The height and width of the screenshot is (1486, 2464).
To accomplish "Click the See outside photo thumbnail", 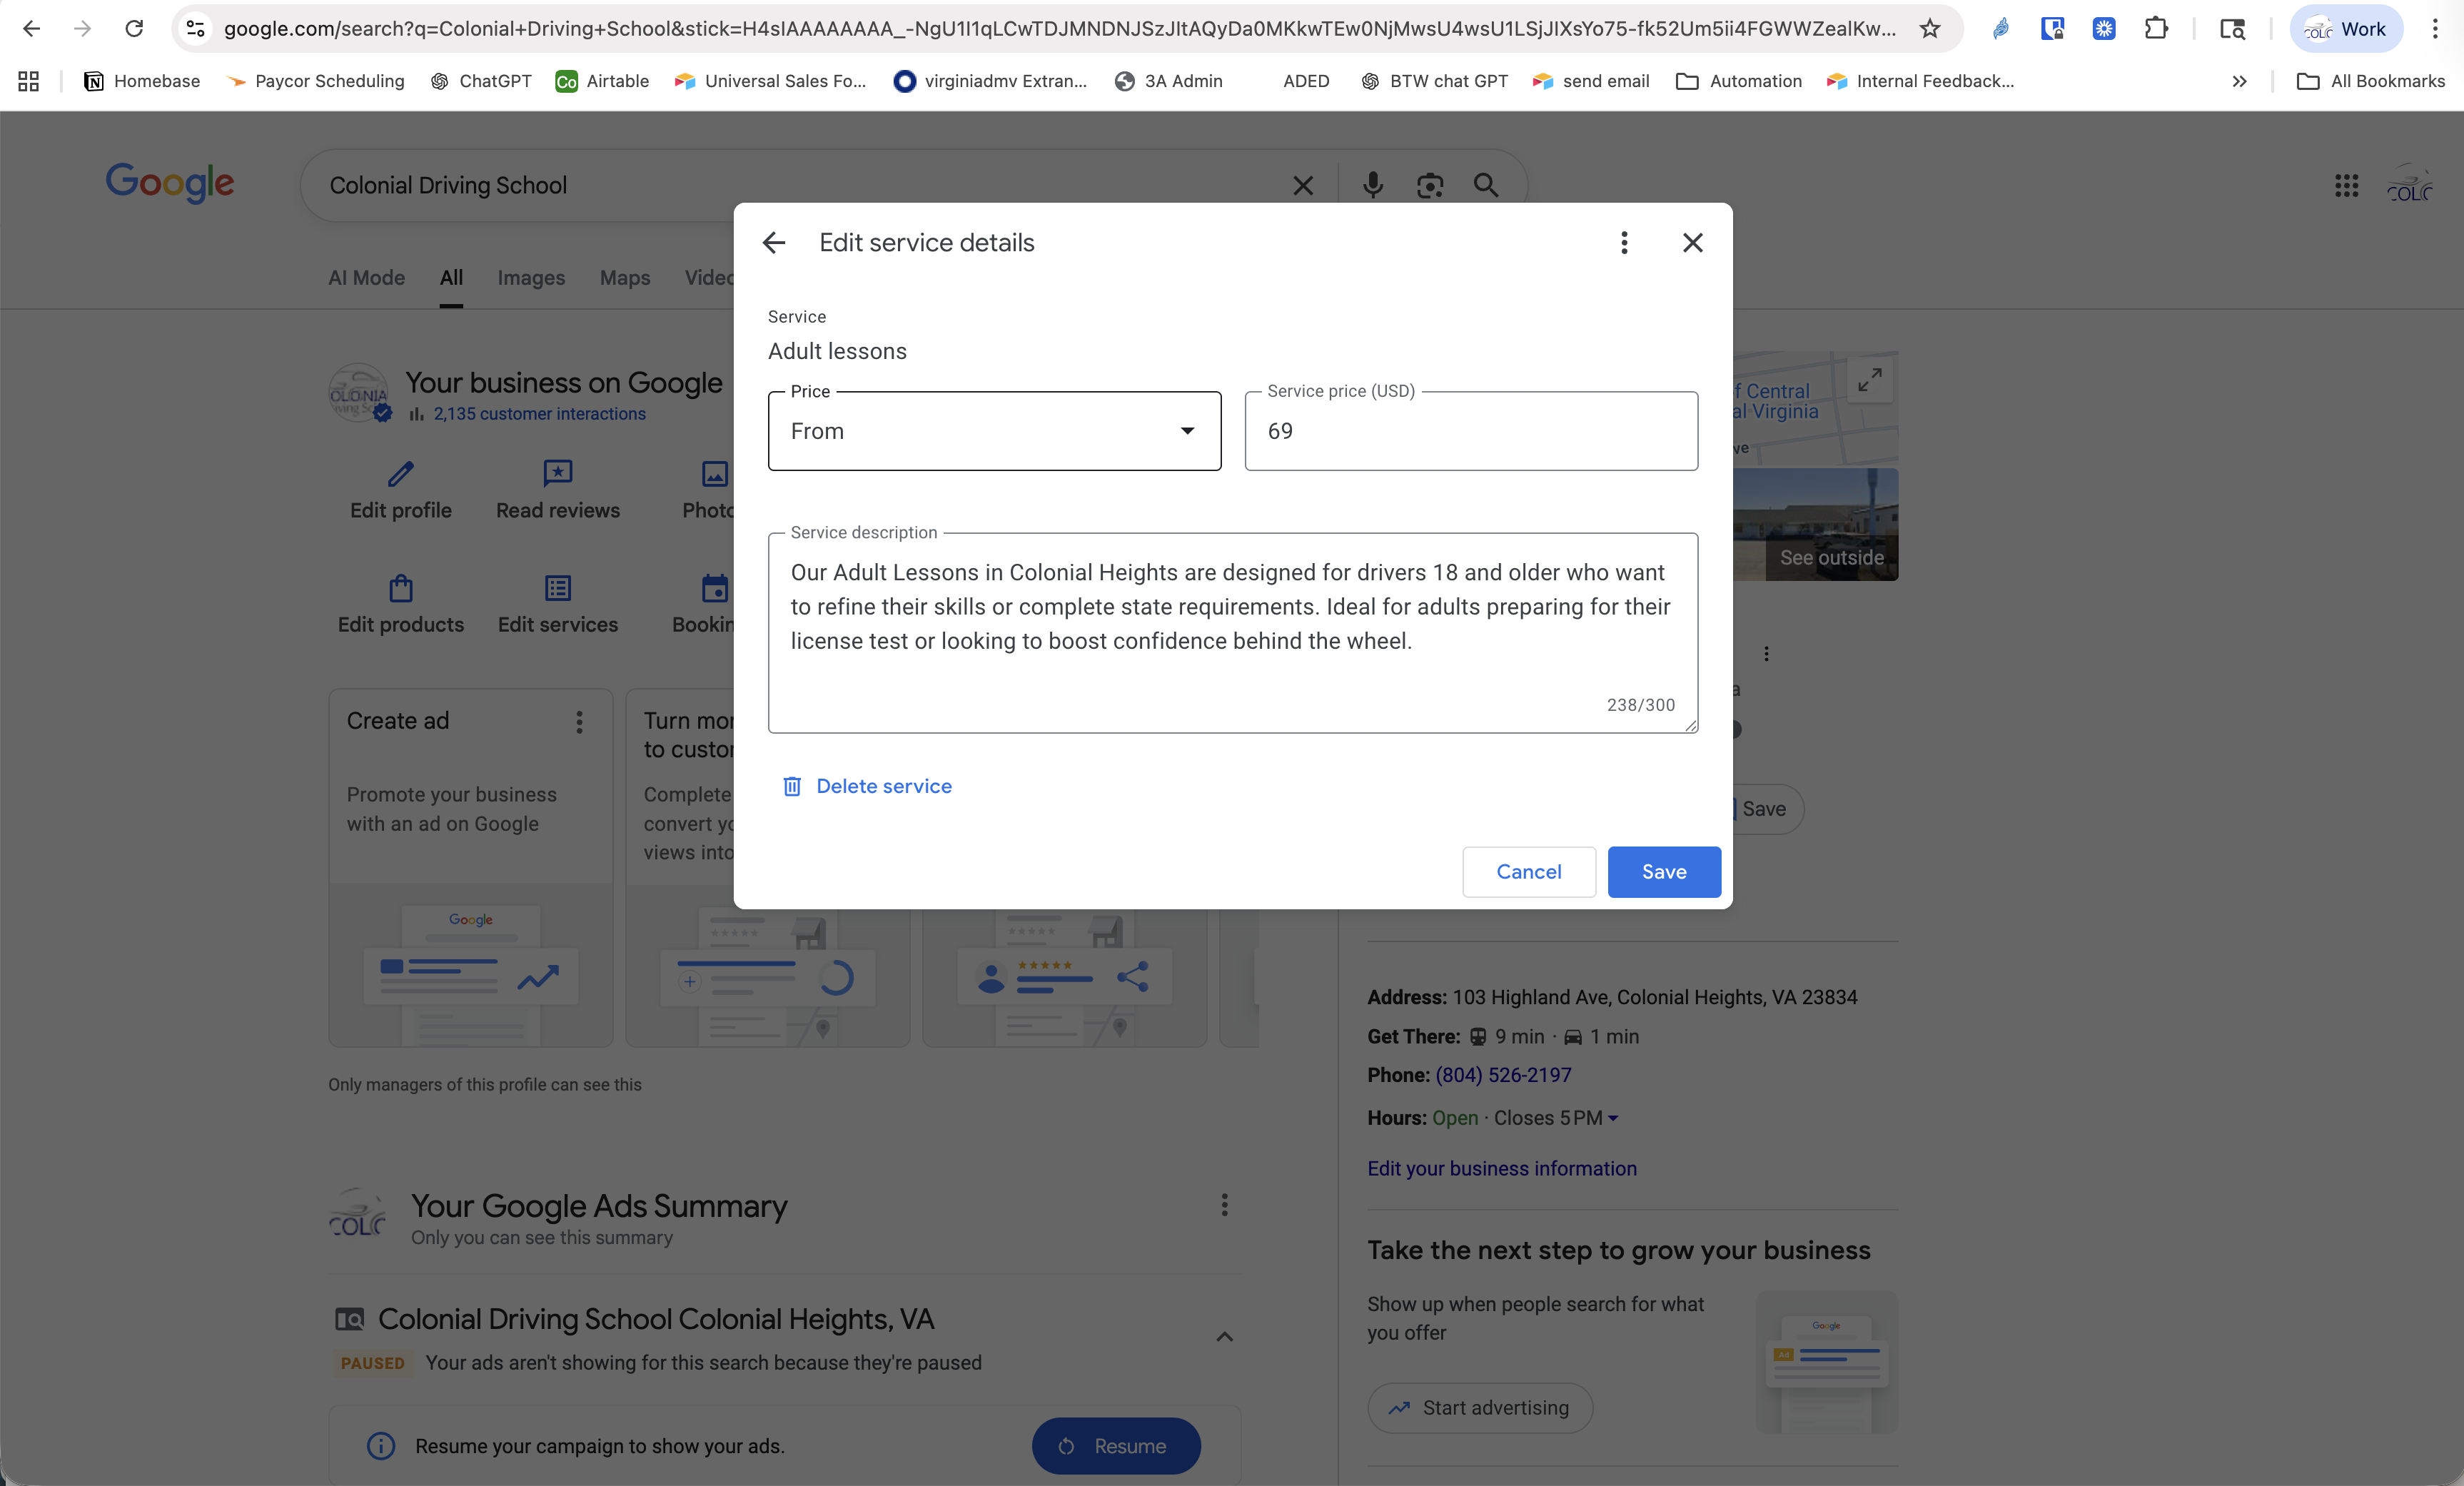I will (x=1816, y=525).
